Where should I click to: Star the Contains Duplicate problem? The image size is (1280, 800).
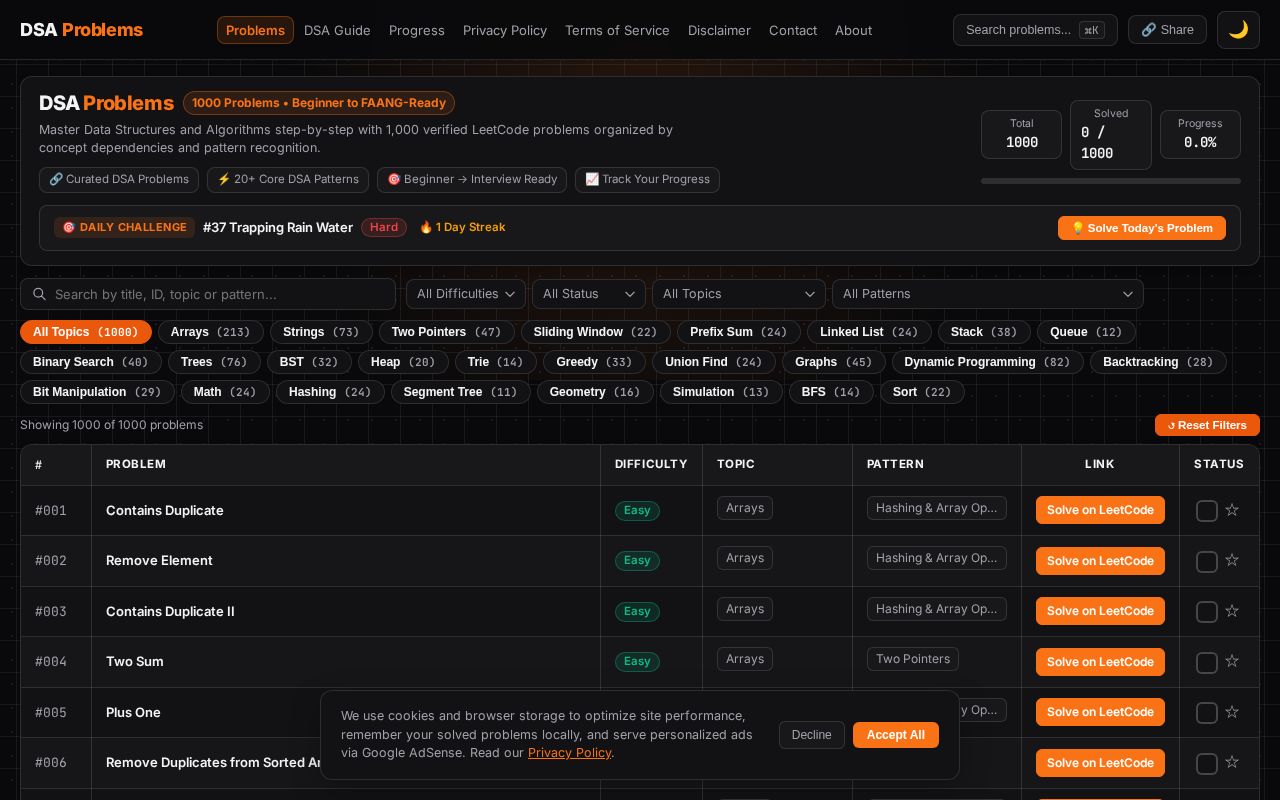(1232, 510)
